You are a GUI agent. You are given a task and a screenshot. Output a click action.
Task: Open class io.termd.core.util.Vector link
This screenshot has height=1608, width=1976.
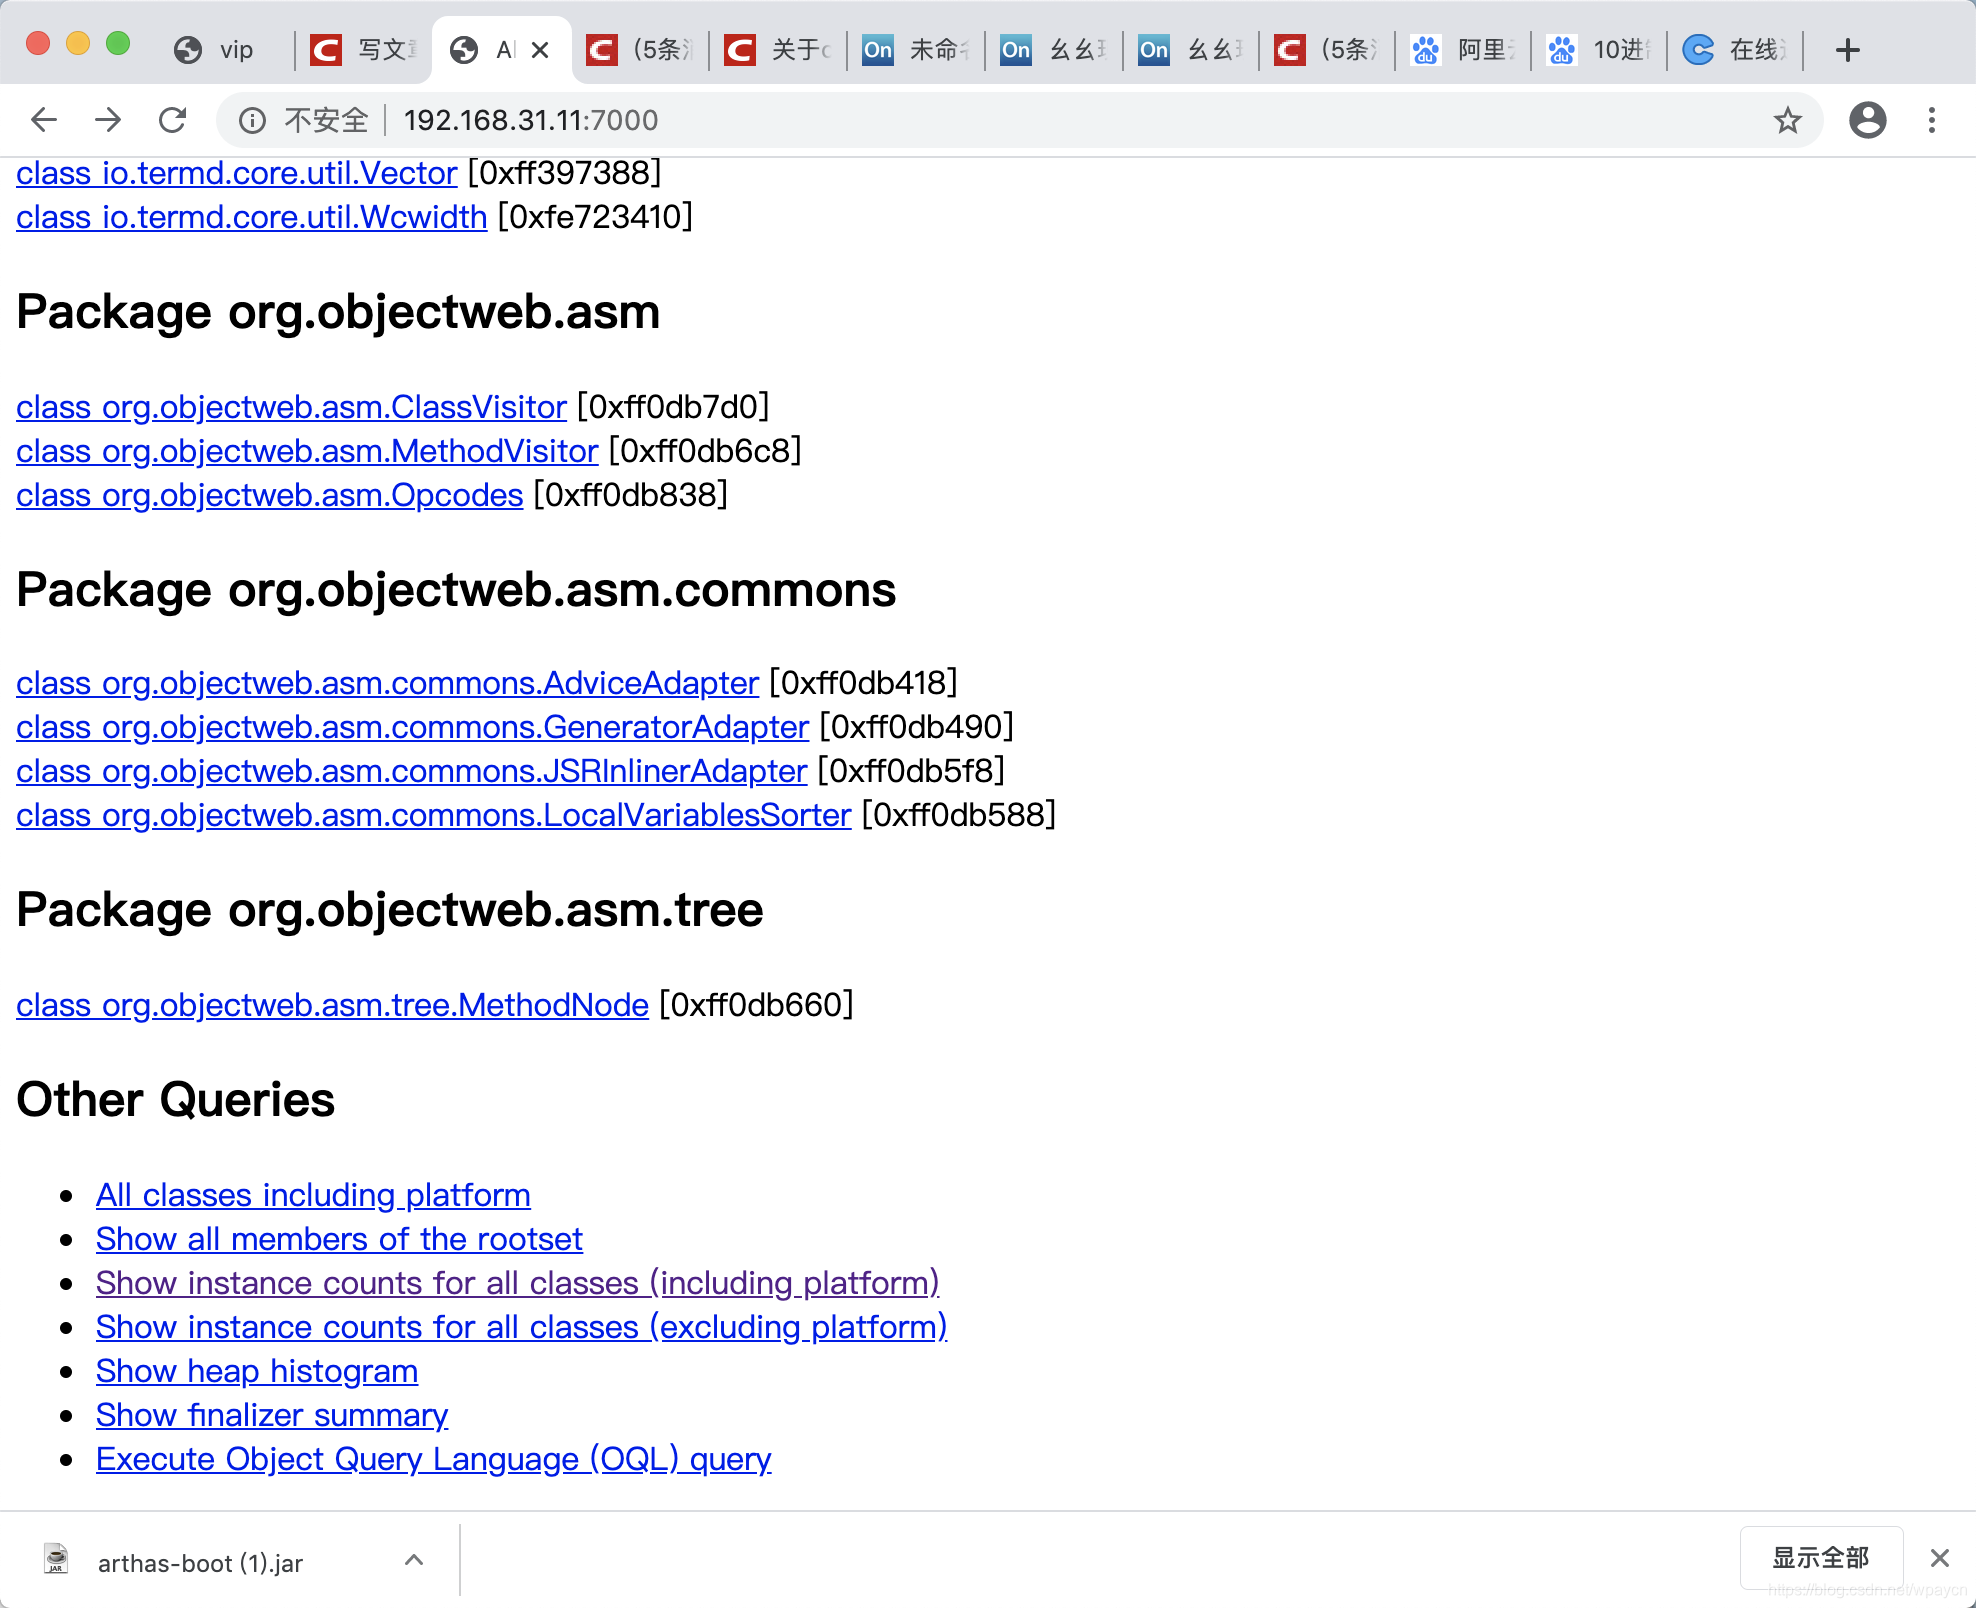(237, 173)
